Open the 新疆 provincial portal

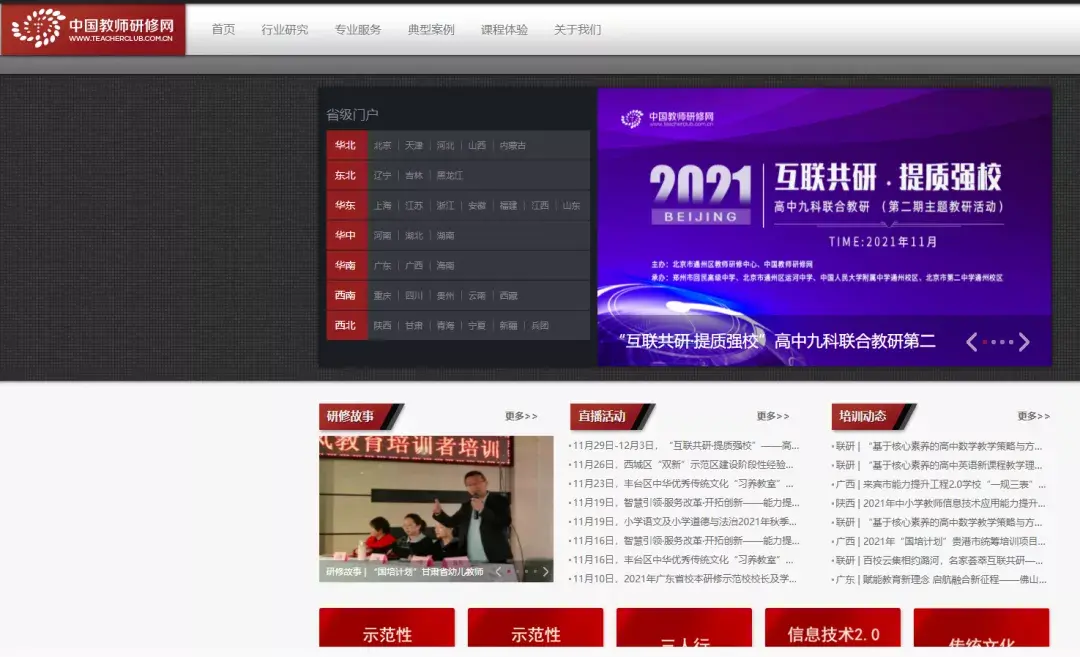tap(508, 326)
